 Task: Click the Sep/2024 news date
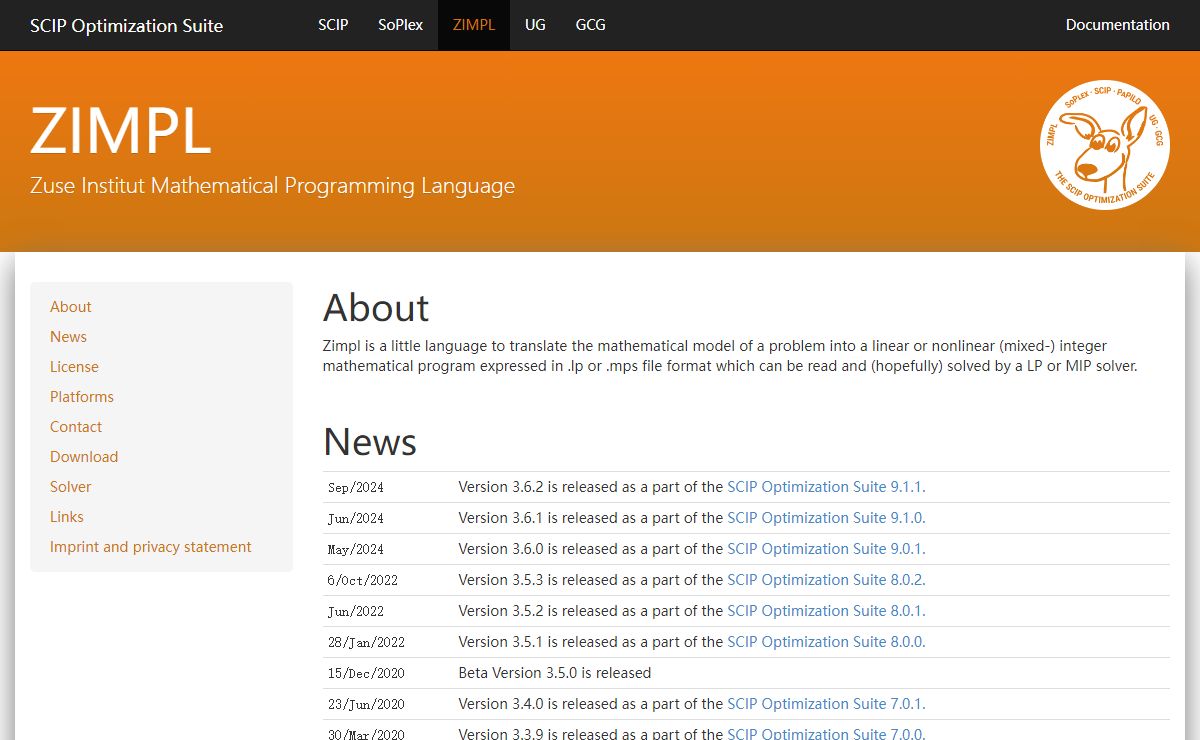(x=356, y=488)
